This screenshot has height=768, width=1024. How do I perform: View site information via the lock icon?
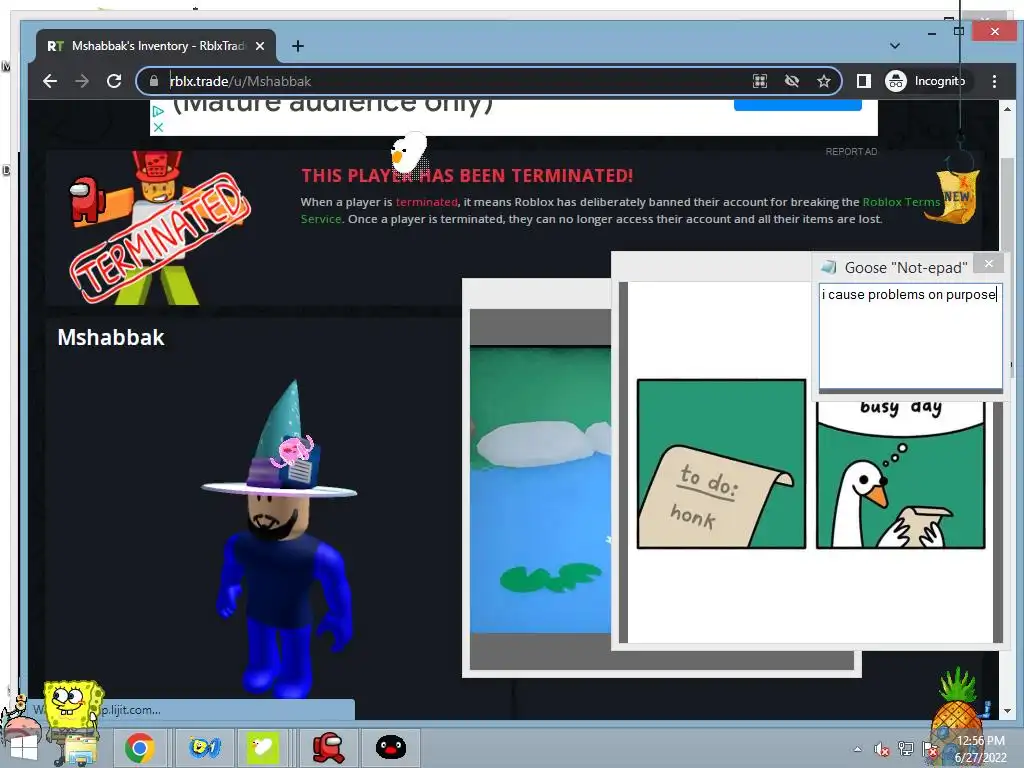[x=153, y=81]
